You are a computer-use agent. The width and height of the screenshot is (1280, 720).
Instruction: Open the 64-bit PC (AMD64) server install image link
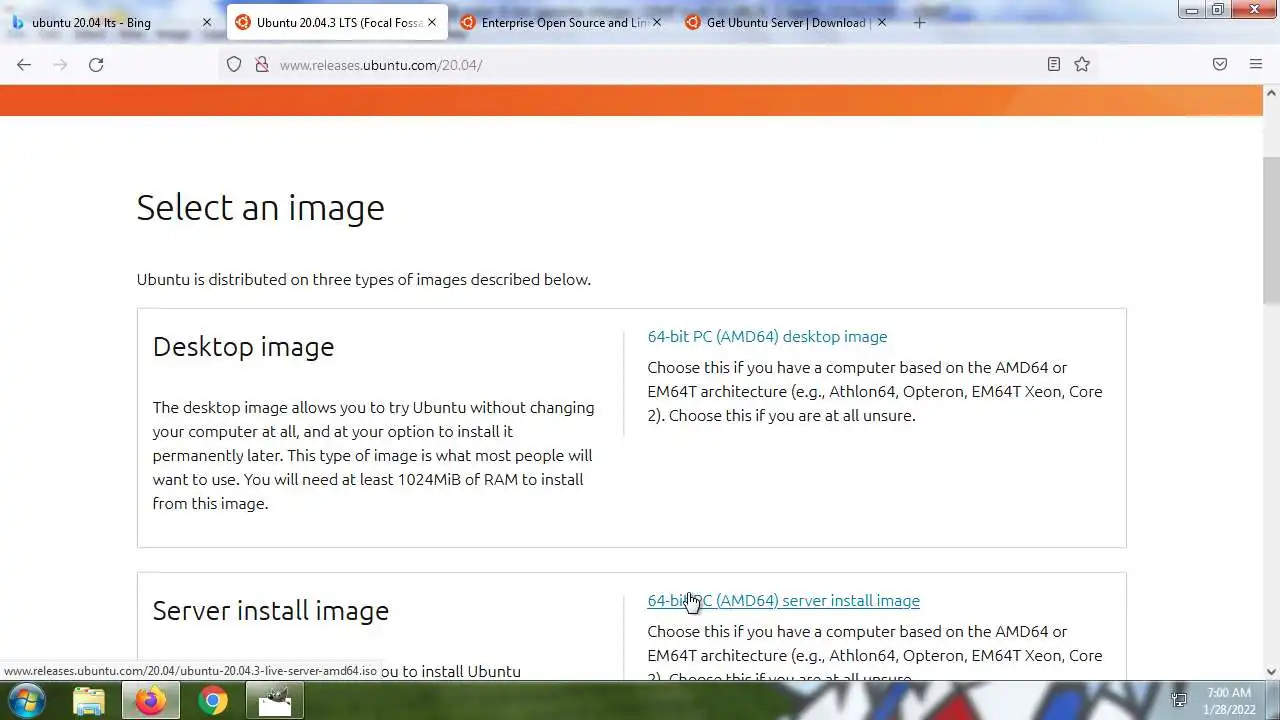pos(783,600)
